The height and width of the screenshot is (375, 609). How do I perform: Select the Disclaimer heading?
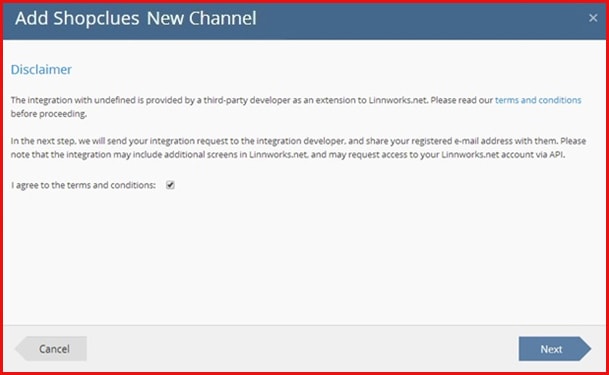pyautogui.click(x=41, y=69)
